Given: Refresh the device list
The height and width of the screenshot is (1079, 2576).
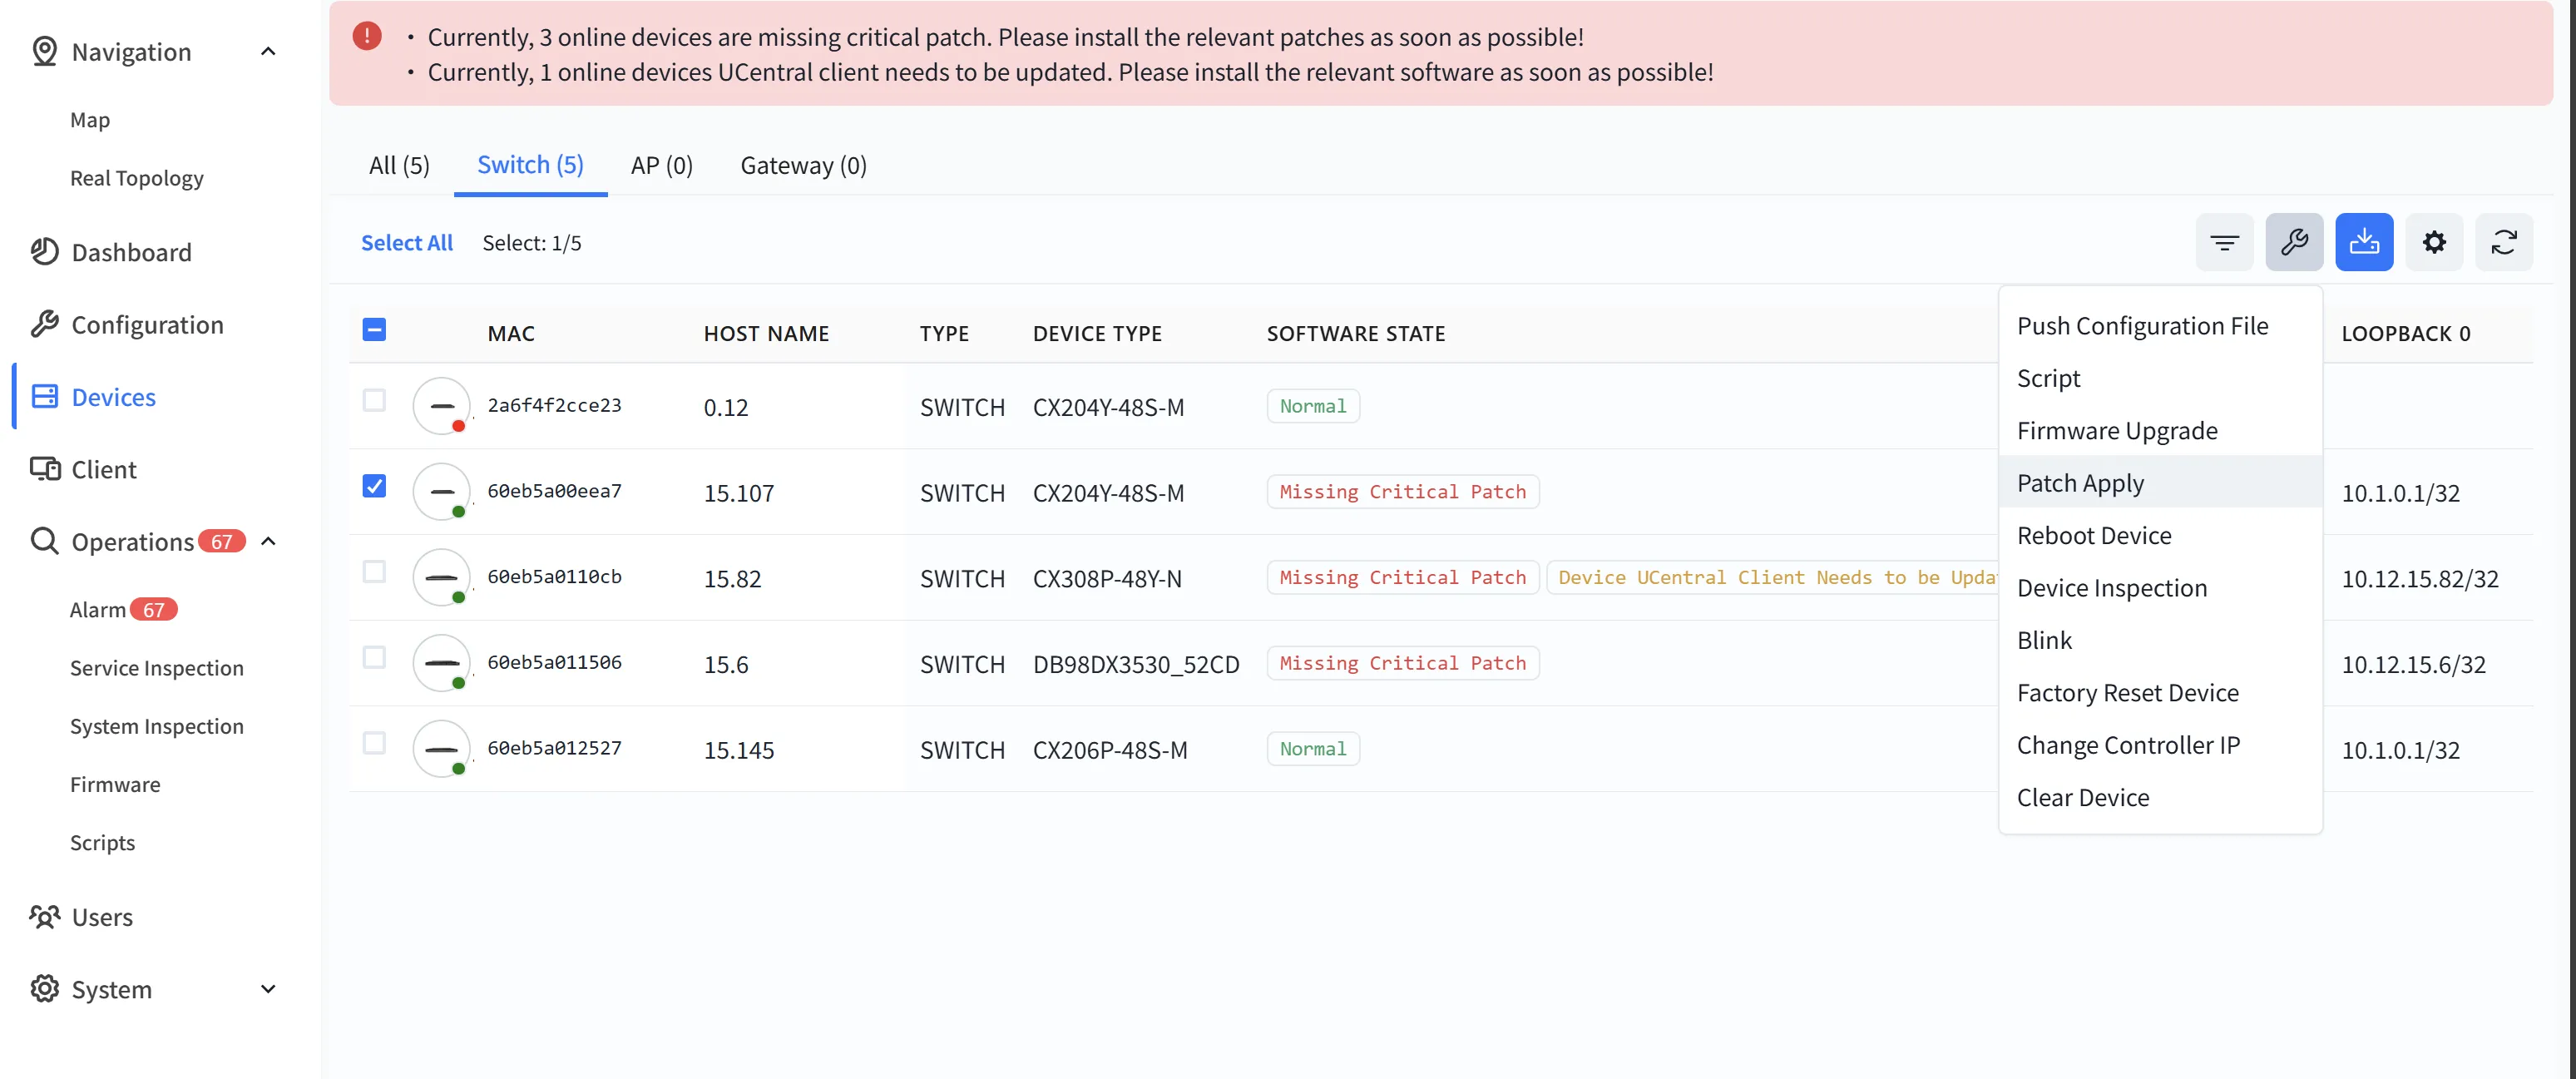Looking at the screenshot, I should click(x=2504, y=242).
